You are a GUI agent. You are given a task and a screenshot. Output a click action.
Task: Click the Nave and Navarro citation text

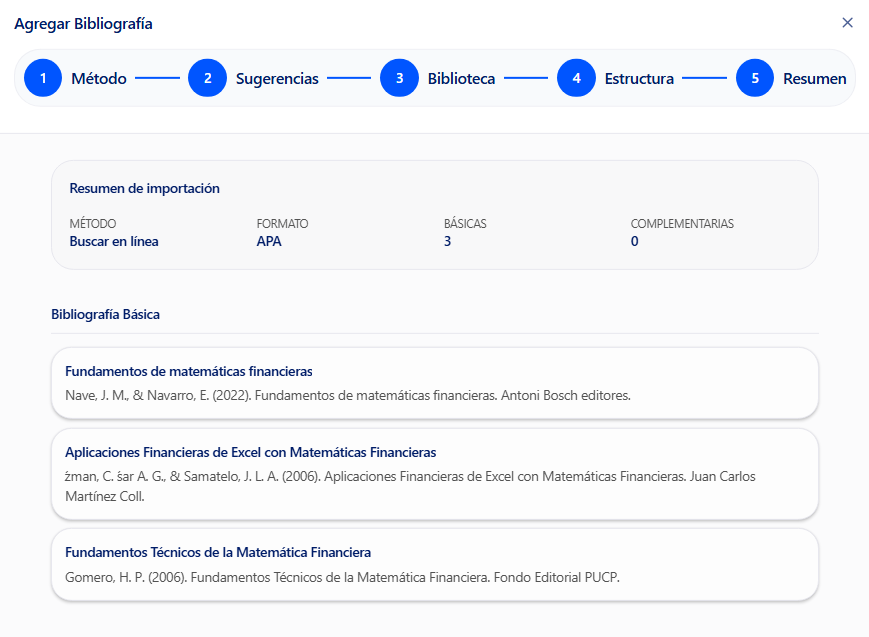[347, 395]
